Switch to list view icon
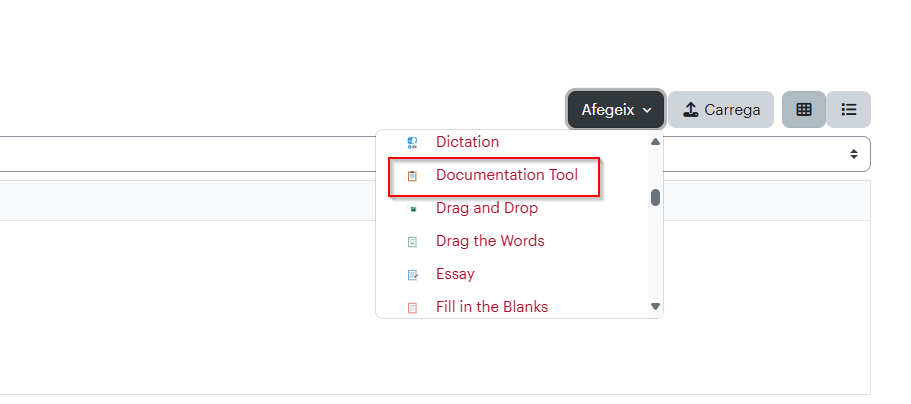 [x=849, y=109]
